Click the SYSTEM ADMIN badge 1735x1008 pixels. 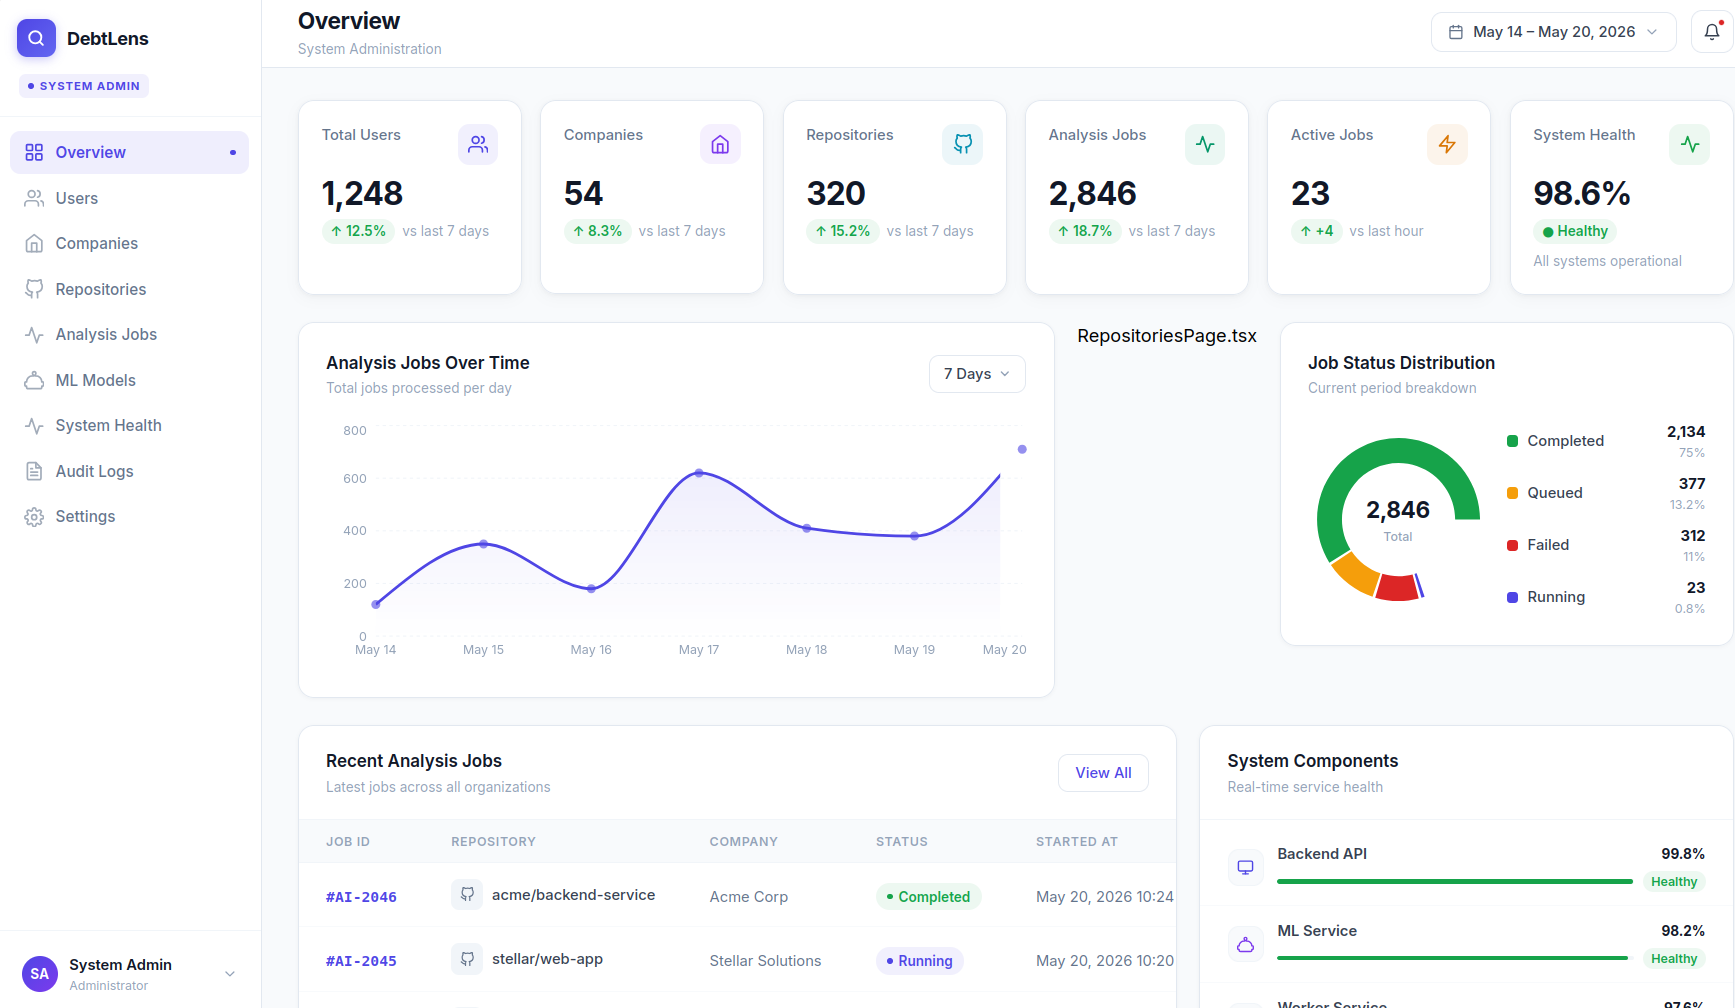(84, 86)
